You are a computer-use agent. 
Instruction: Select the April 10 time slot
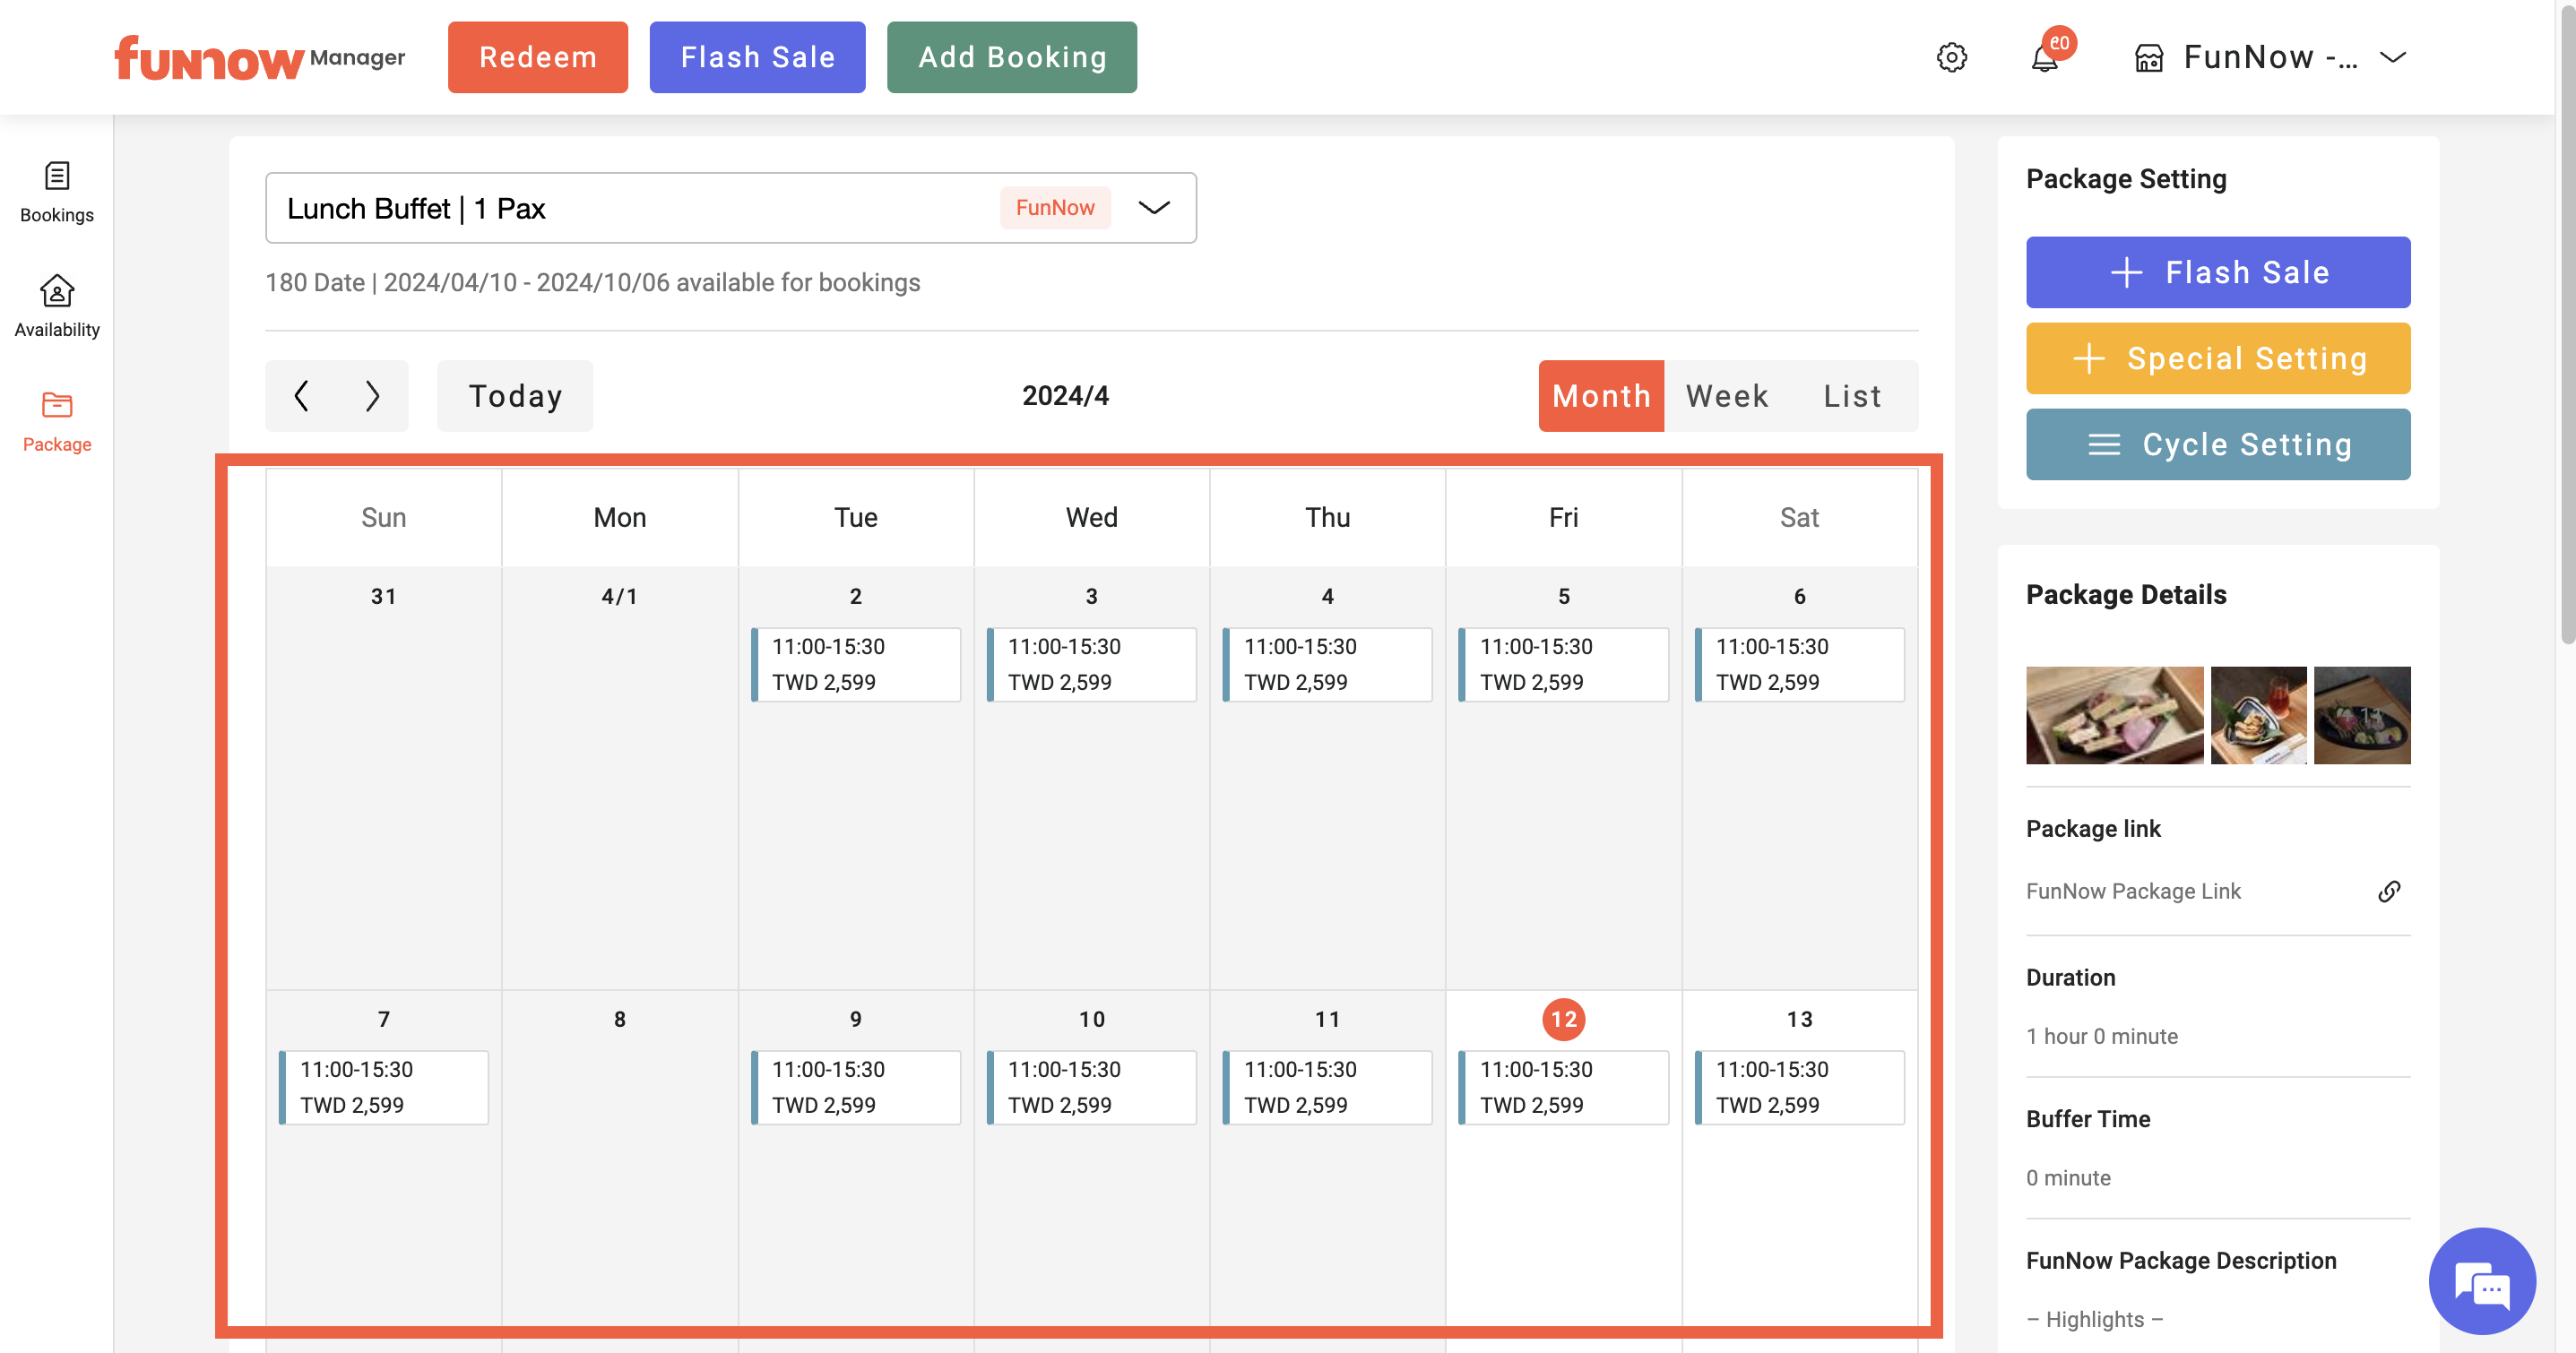coord(1092,1088)
